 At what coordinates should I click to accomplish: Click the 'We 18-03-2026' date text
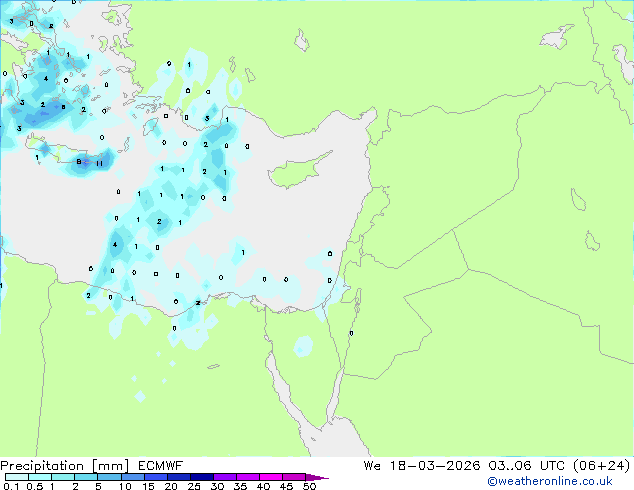(x=422, y=466)
